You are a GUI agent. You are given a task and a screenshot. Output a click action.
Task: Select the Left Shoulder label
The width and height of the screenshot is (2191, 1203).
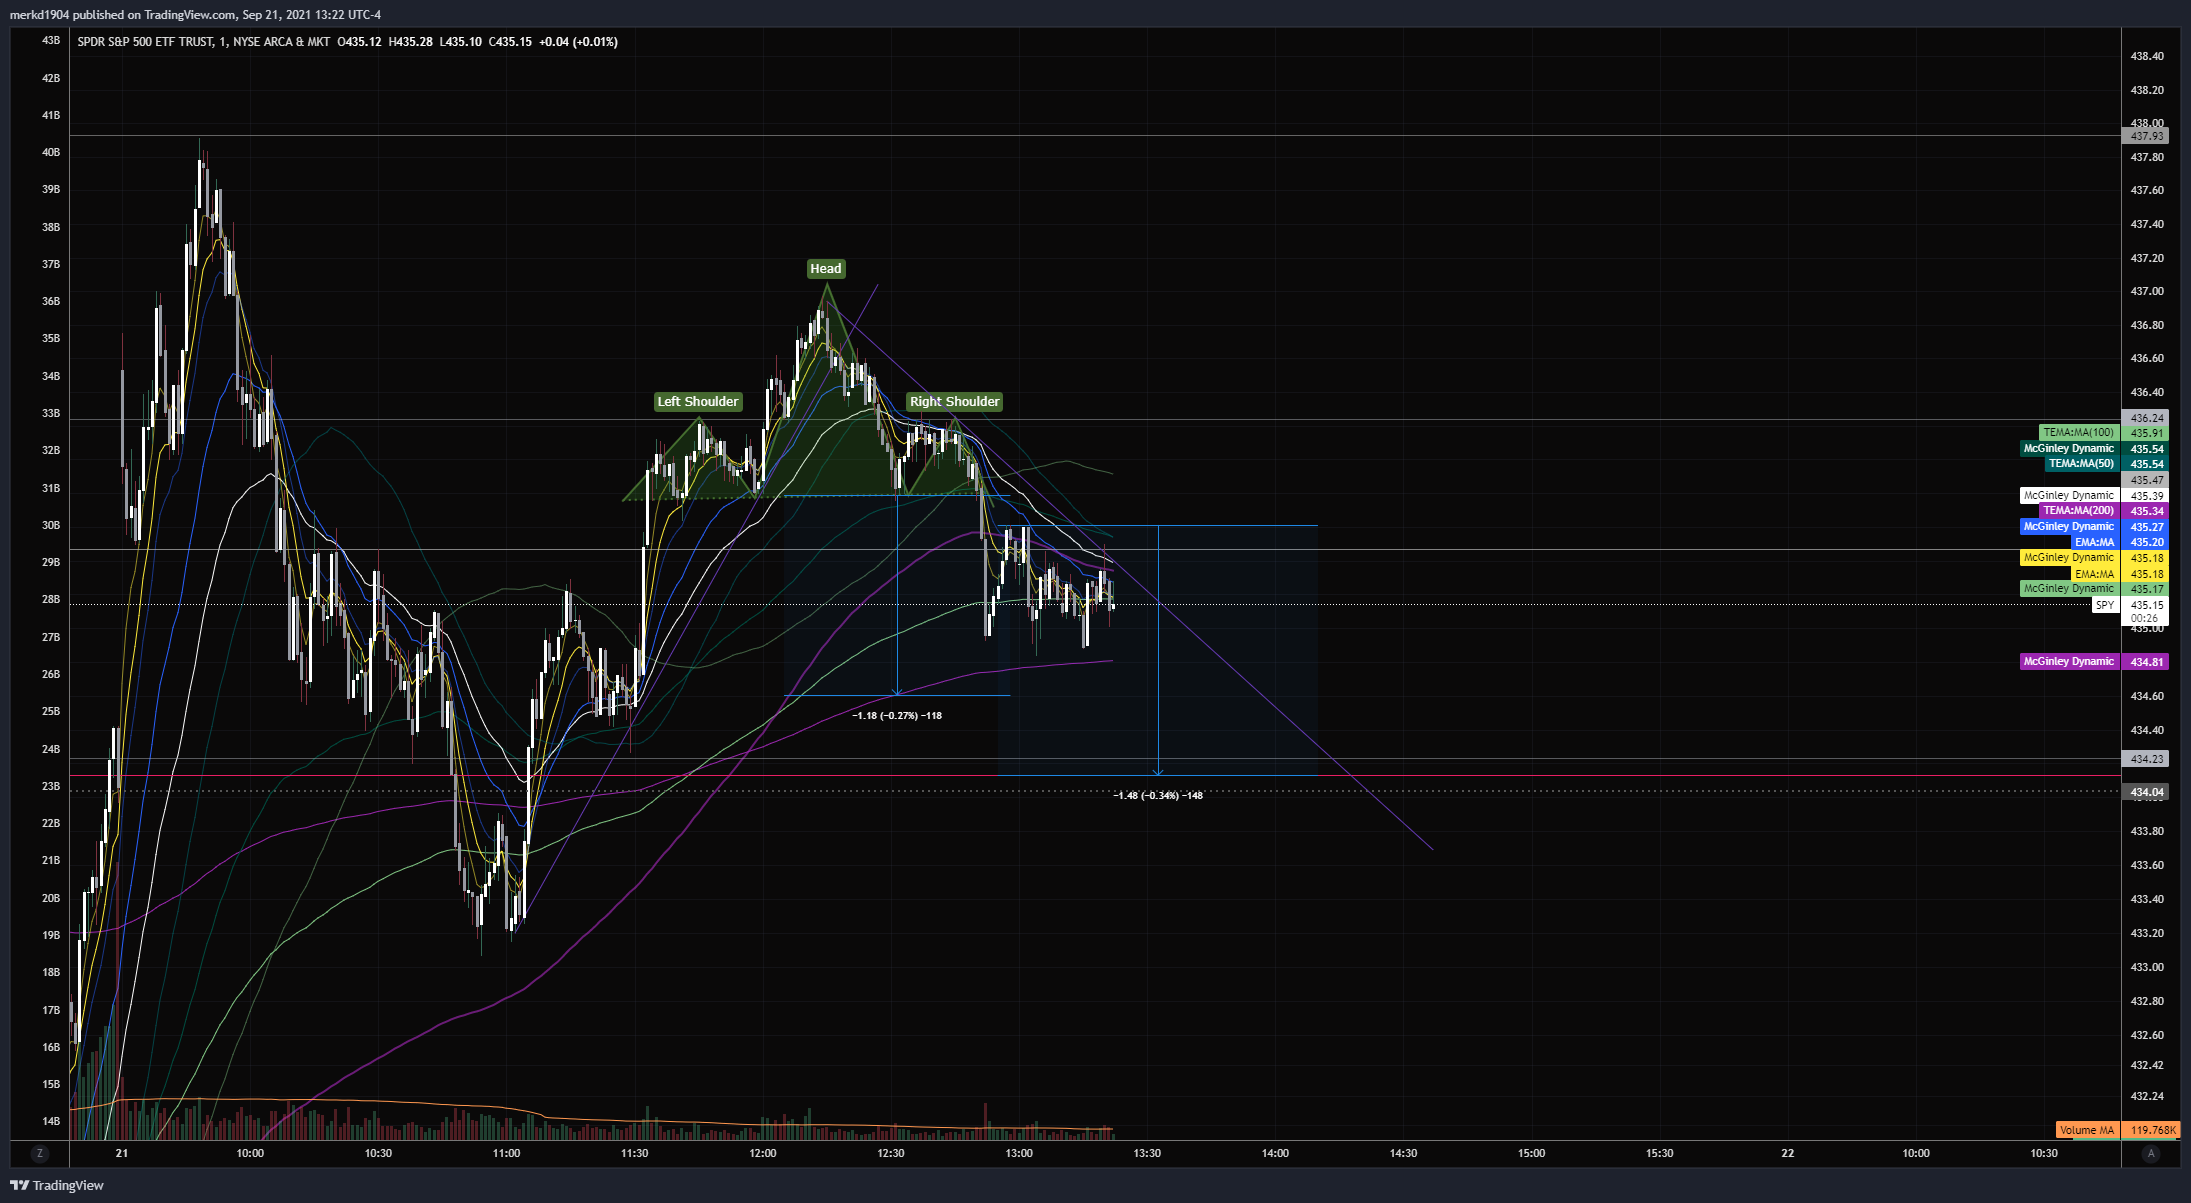coord(698,401)
